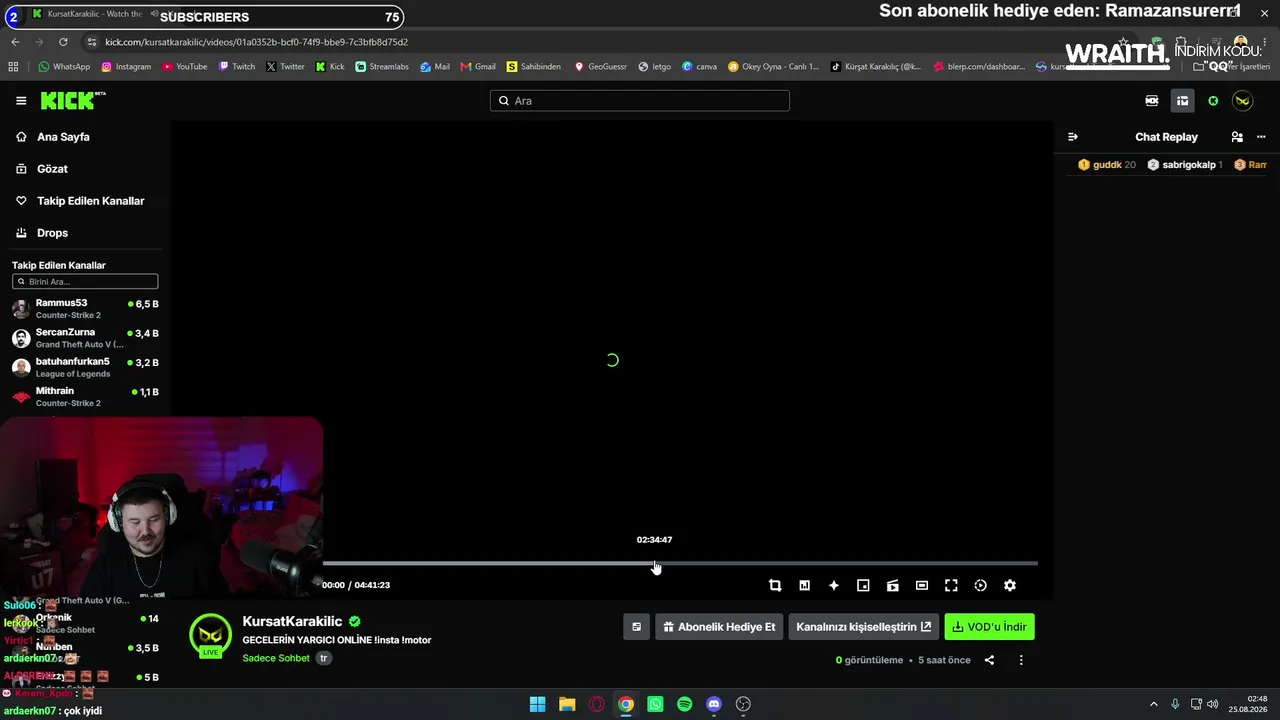Open SercanZurna channel
1280x720 pixels.
click(x=85, y=338)
